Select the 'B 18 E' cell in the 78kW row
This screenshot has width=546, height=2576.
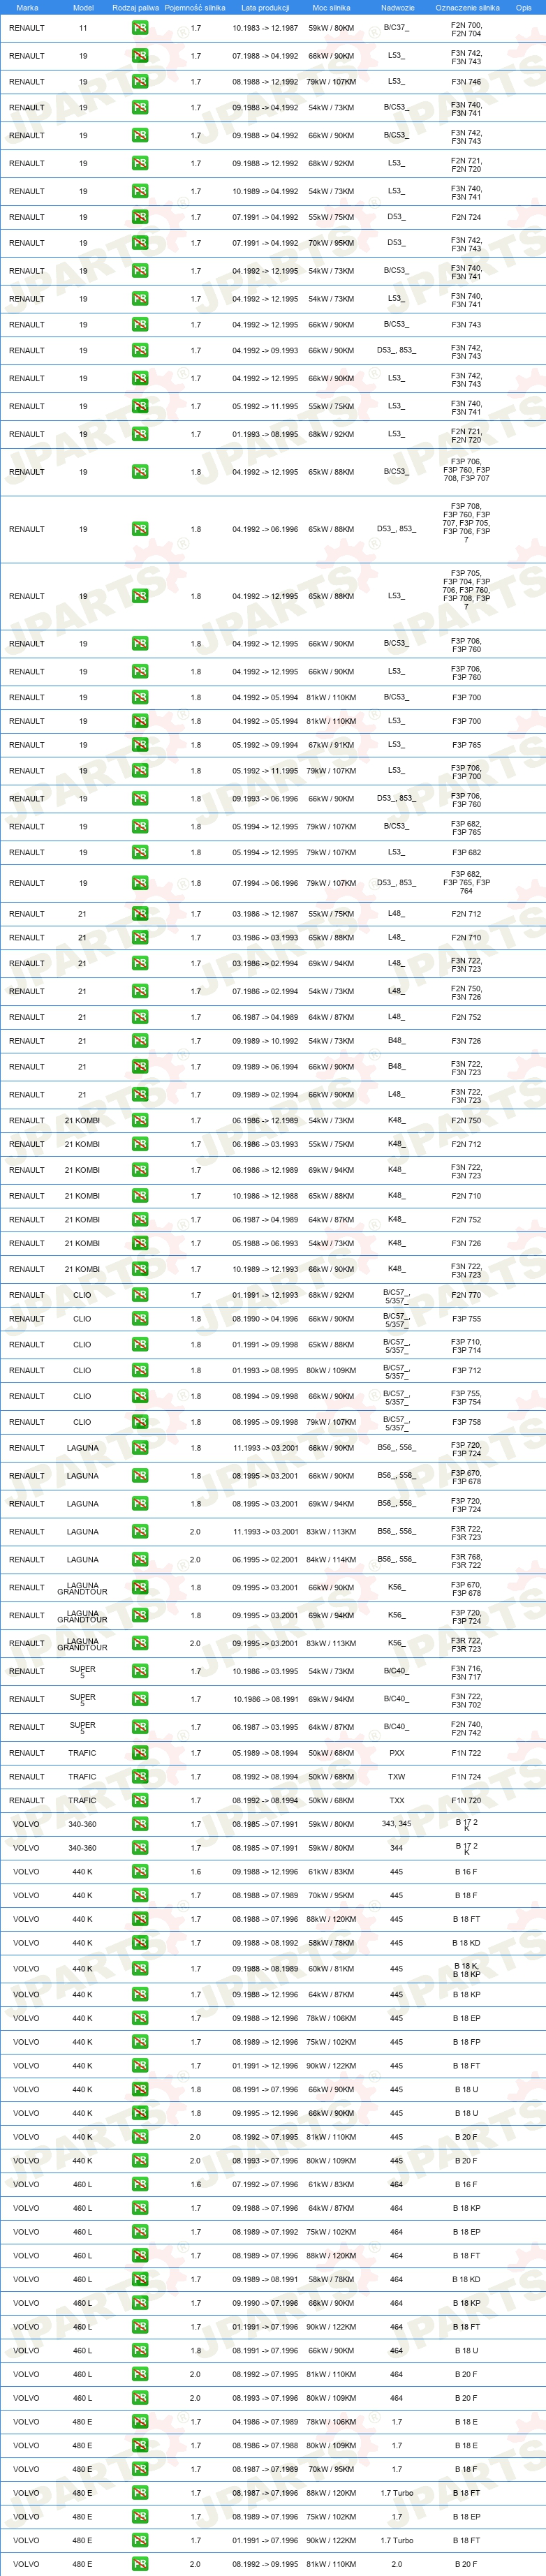(466, 2422)
